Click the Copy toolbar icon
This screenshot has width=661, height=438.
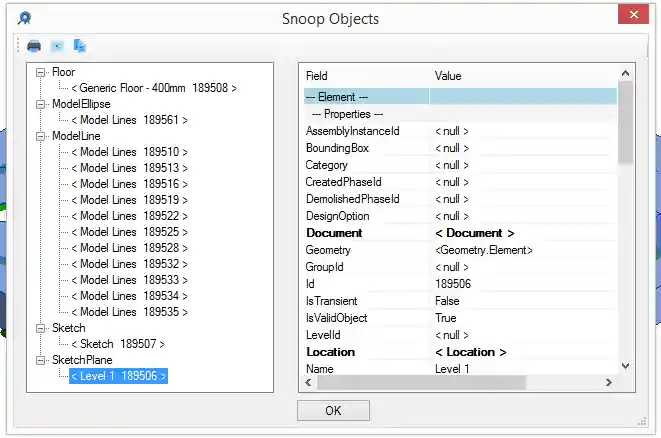pos(80,46)
